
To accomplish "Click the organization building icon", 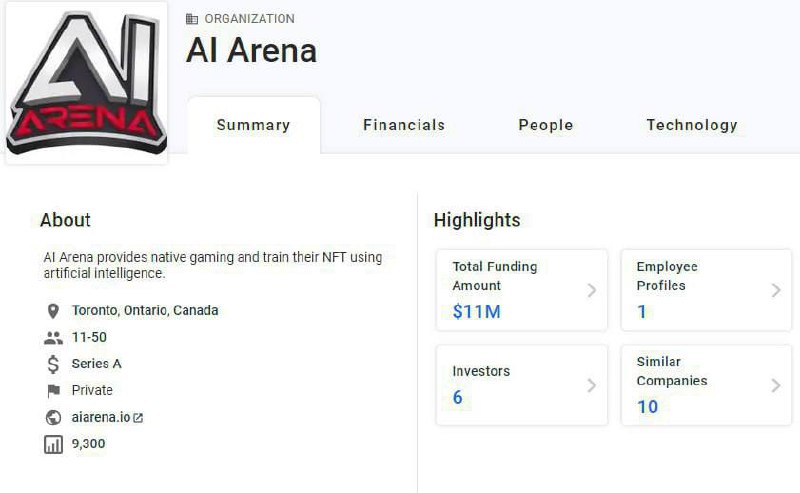I will 192,19.
